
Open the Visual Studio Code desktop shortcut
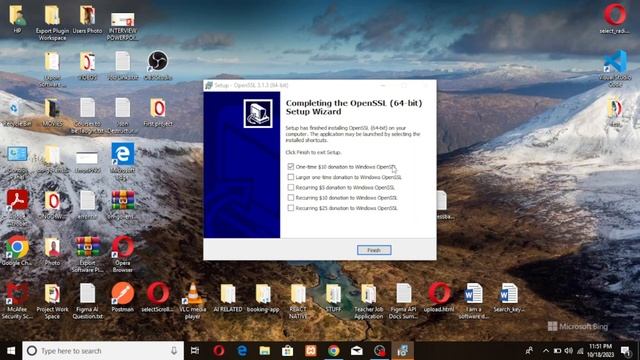[615, 69]
